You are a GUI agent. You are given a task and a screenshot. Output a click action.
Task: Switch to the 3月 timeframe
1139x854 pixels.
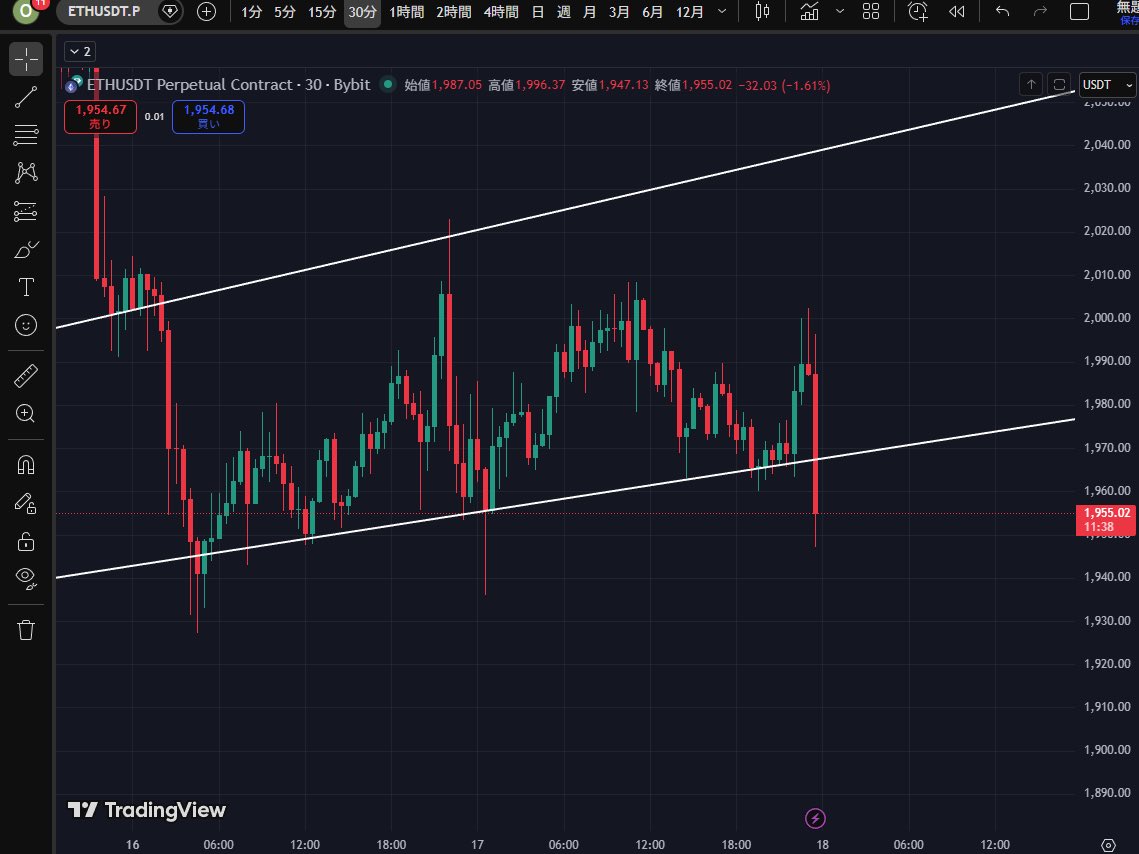(620, 12)
